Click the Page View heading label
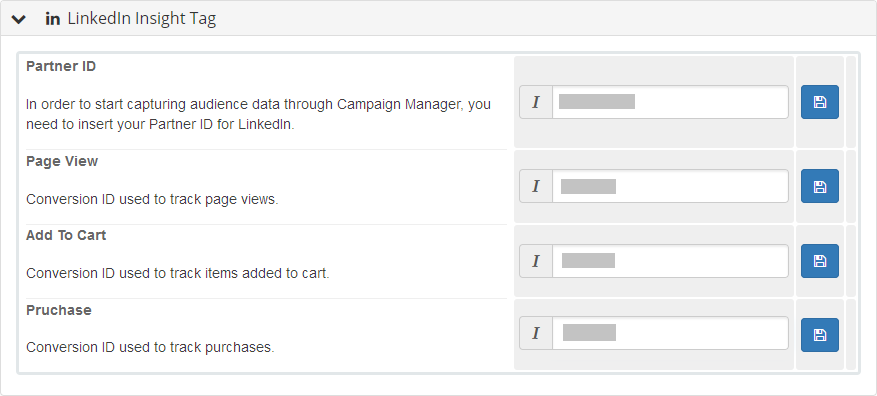877x396 pixels. click(62, 161)
